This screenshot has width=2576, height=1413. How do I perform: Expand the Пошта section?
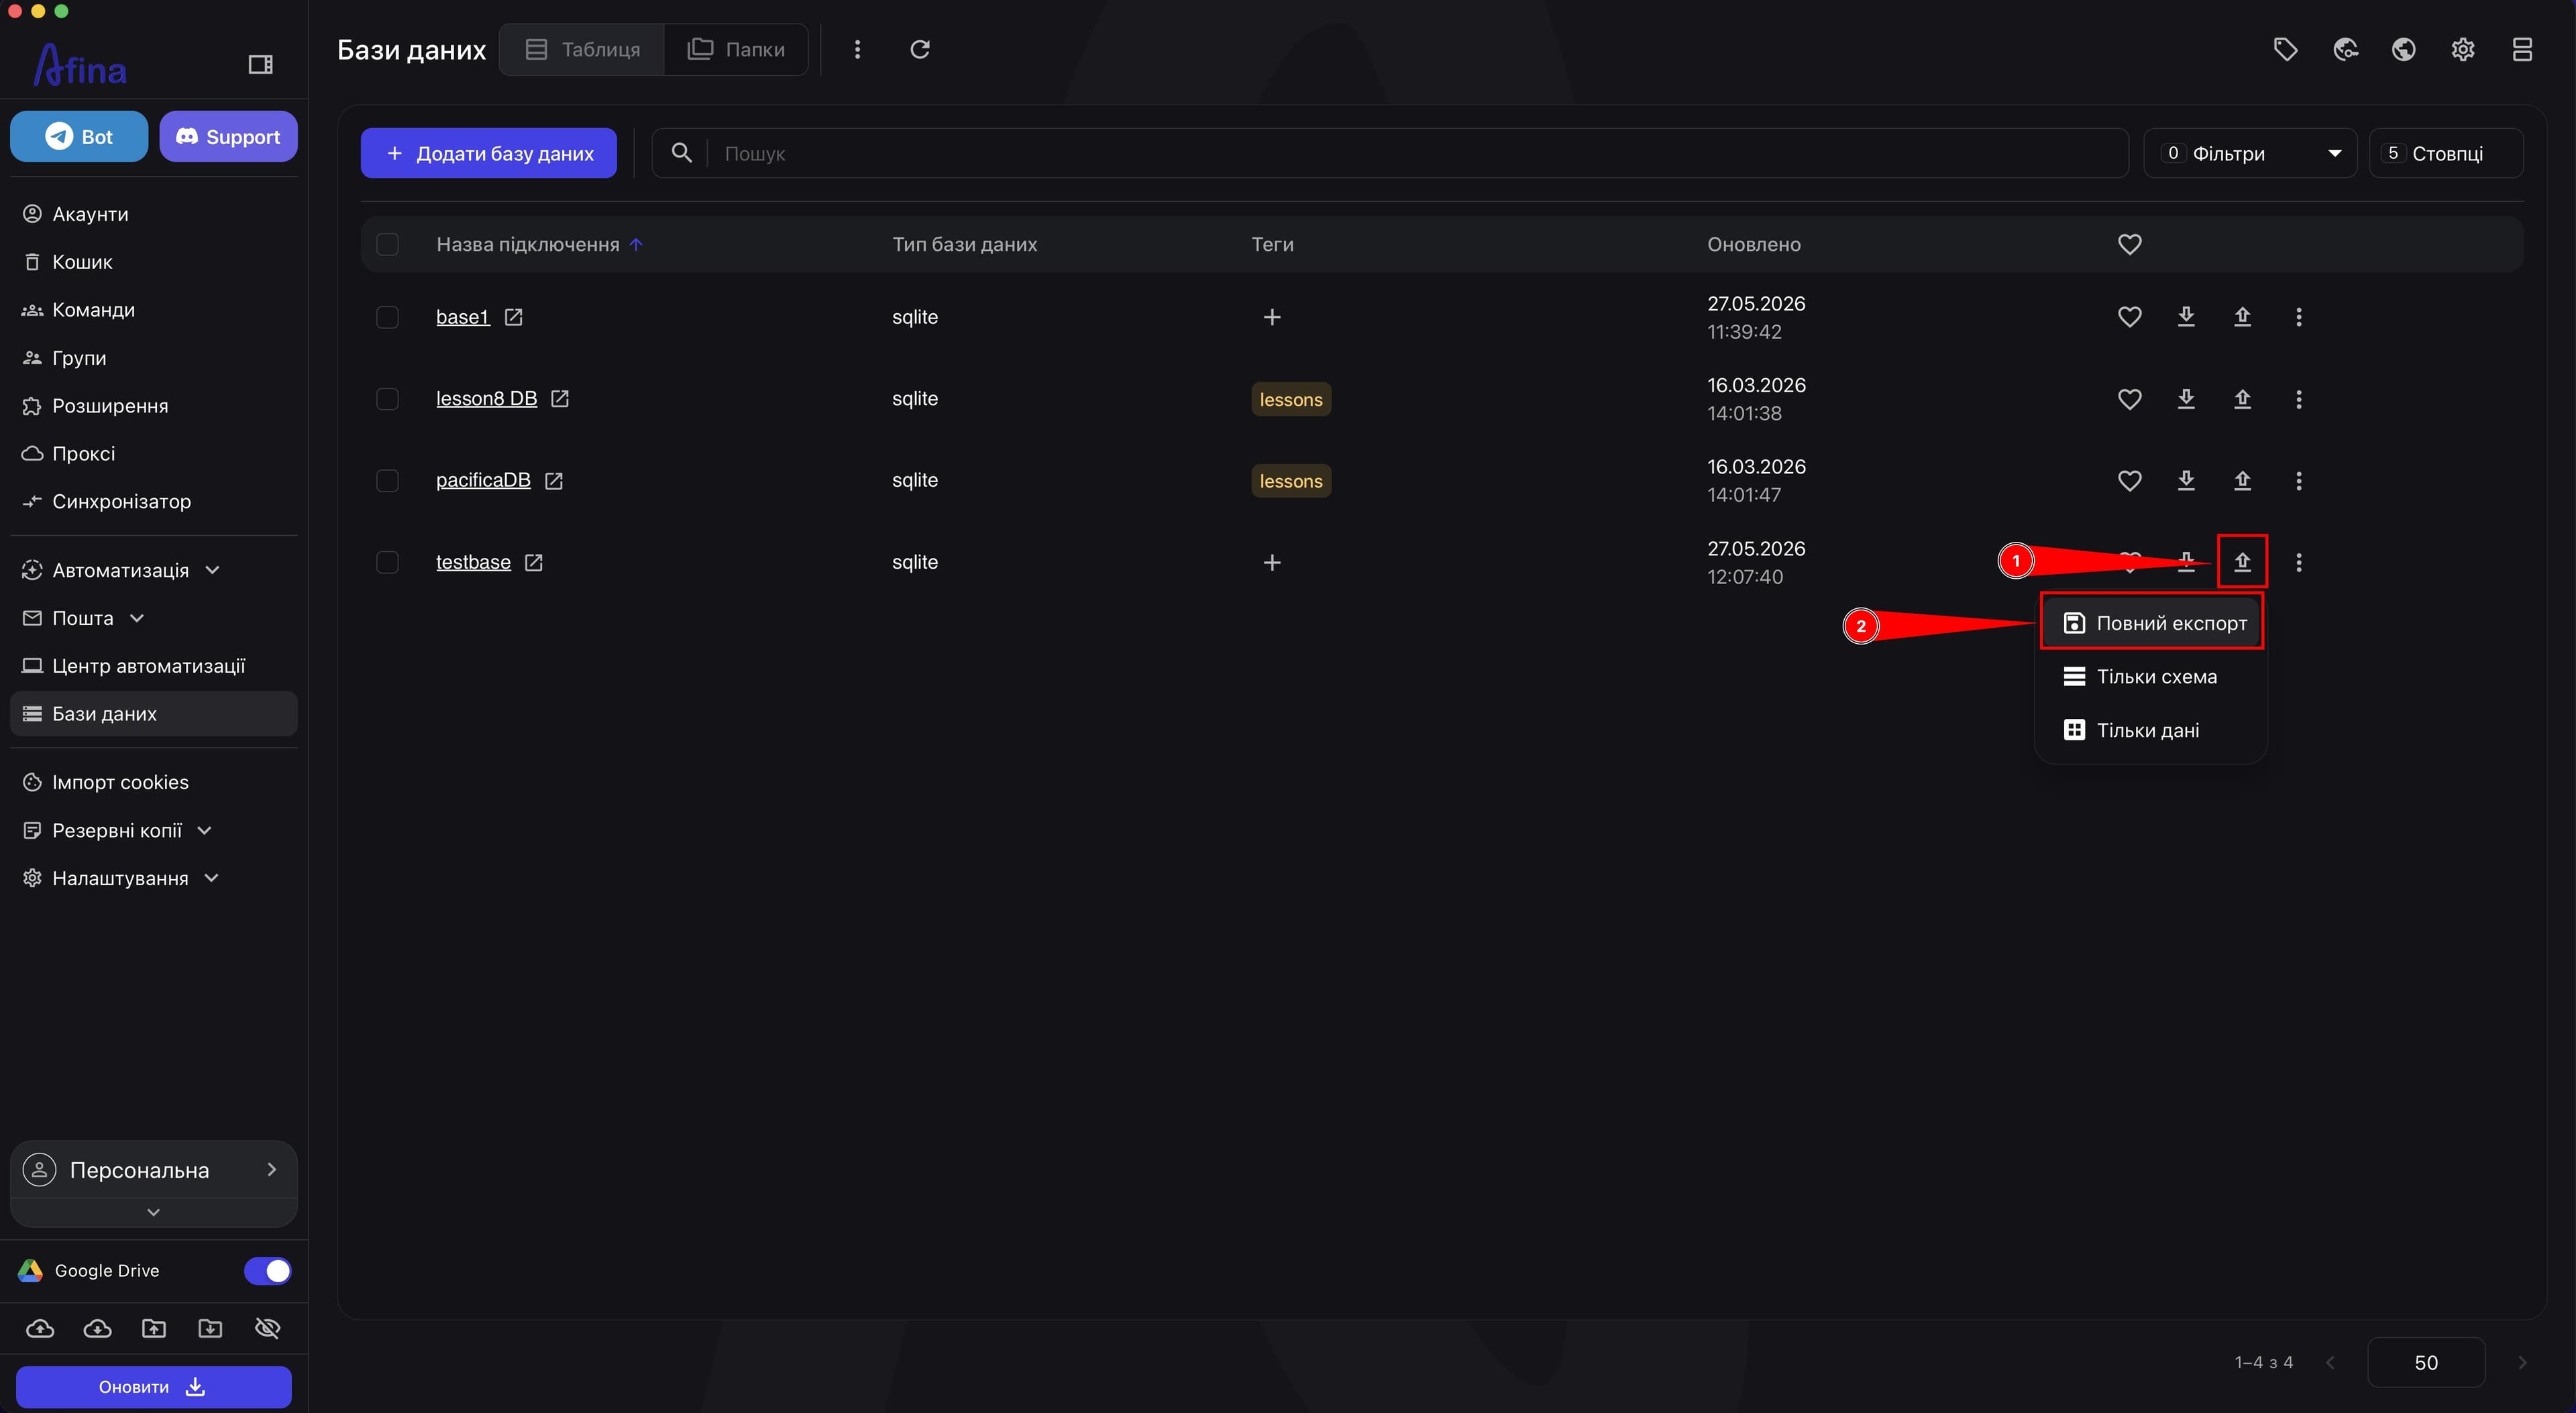click(137, 618)
